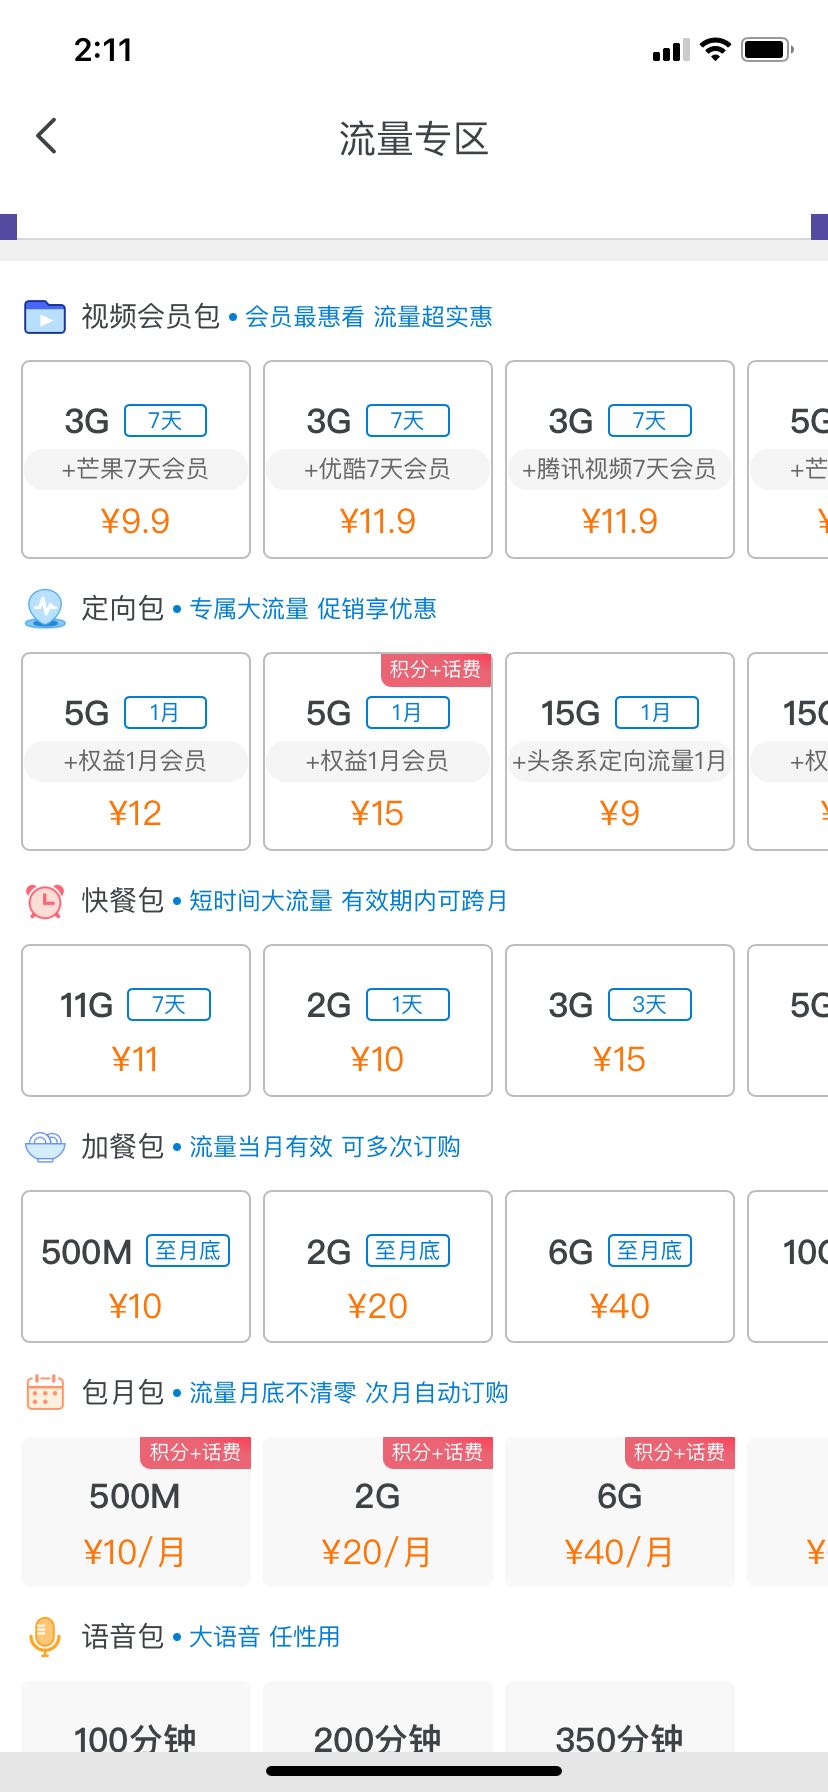Image resolution: width=828 pixels, height=1792 pixels.
Task: Select 3G 芒果7天会员 ¥9.9 package
Action: (x=136, y=459)
